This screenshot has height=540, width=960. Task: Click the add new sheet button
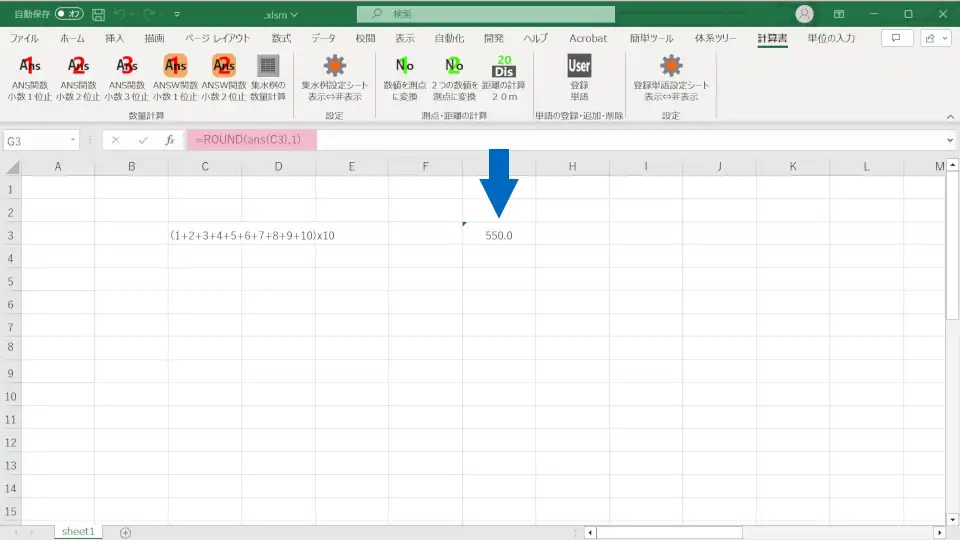125,532
